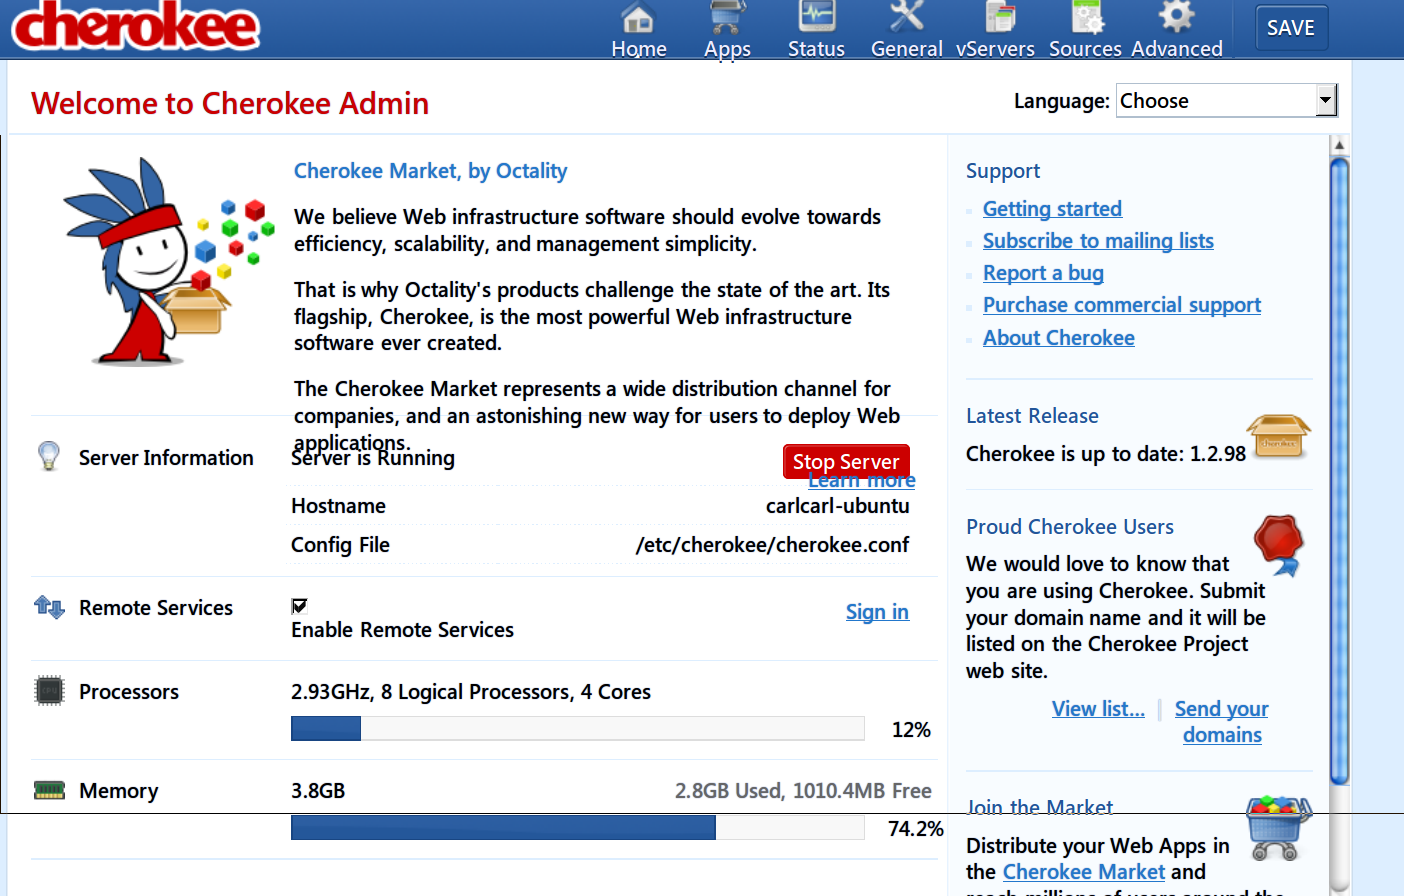Open Apps menu item
The width and height of the screenshot is (1404, 896).
[727, 49]
